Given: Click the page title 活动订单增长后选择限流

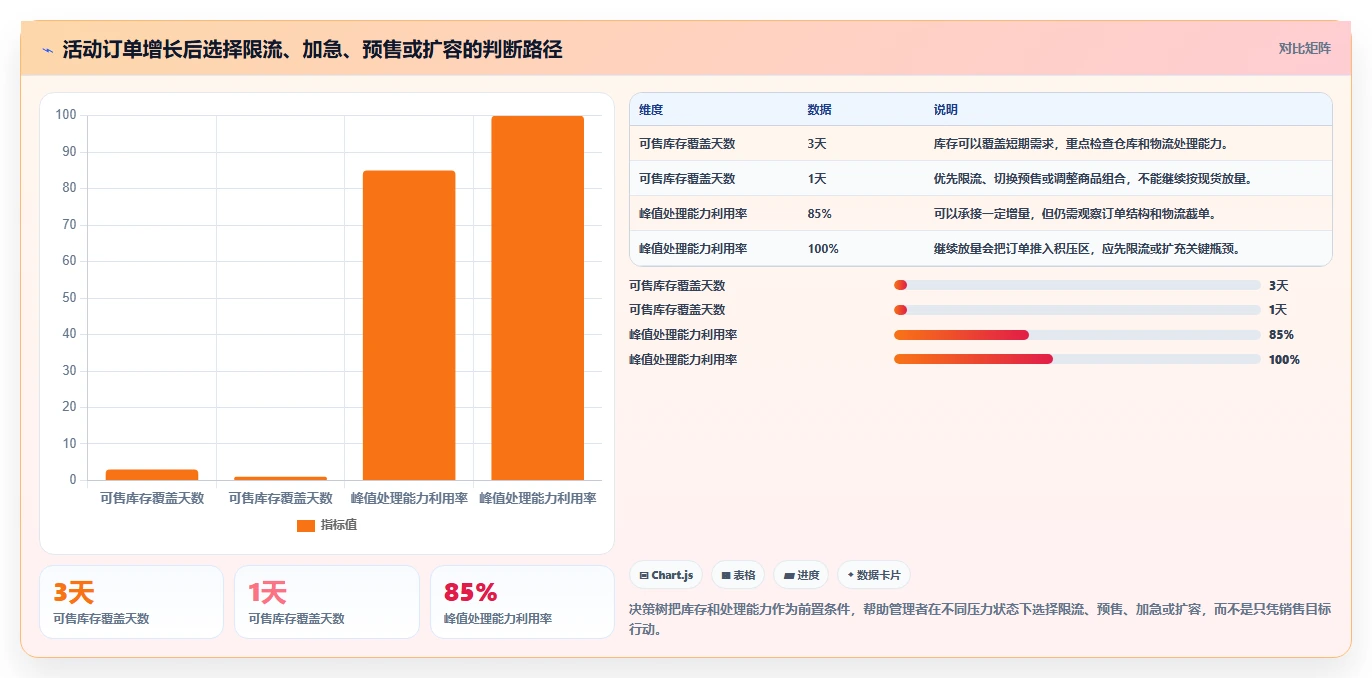Looking at the screenshot, I should pos(312,50).
